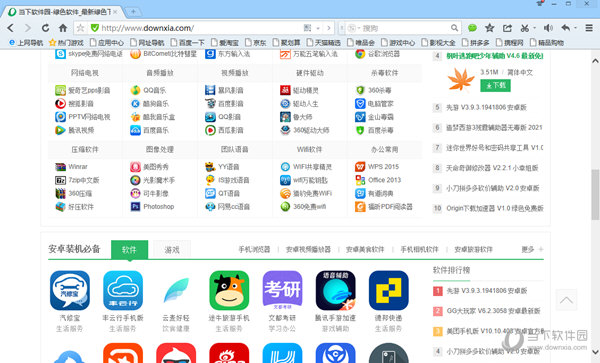This screenshot has height=363, width=600.
Task: Click the Photoshop icon in 图像处理
Action: (135, 207)
